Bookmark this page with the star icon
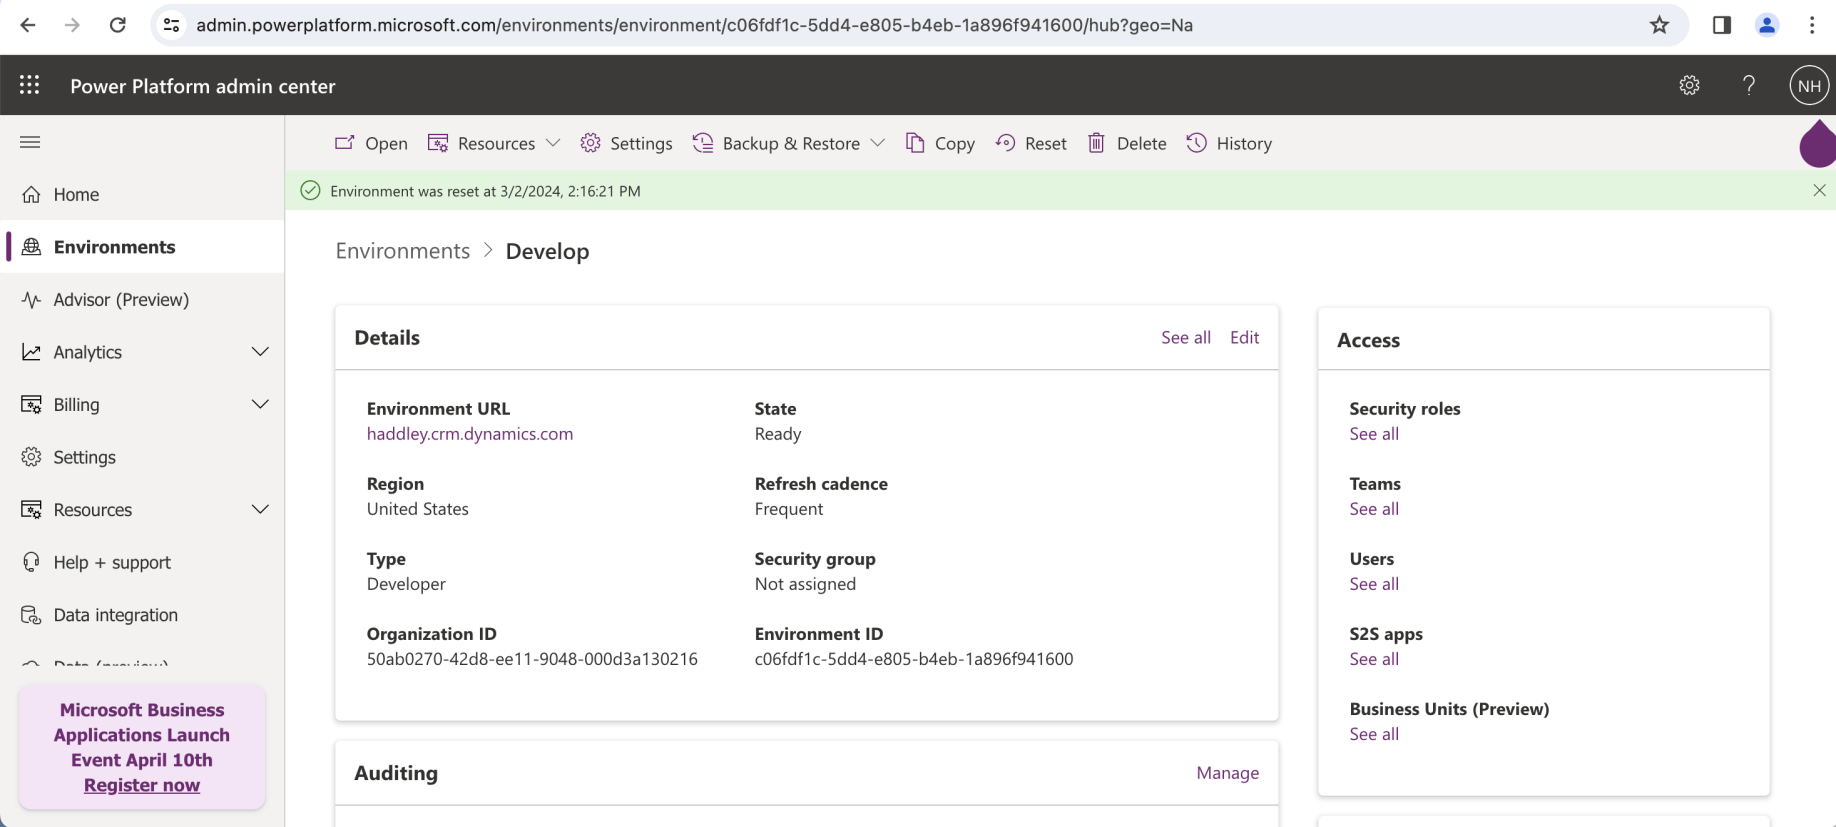 1659,25
